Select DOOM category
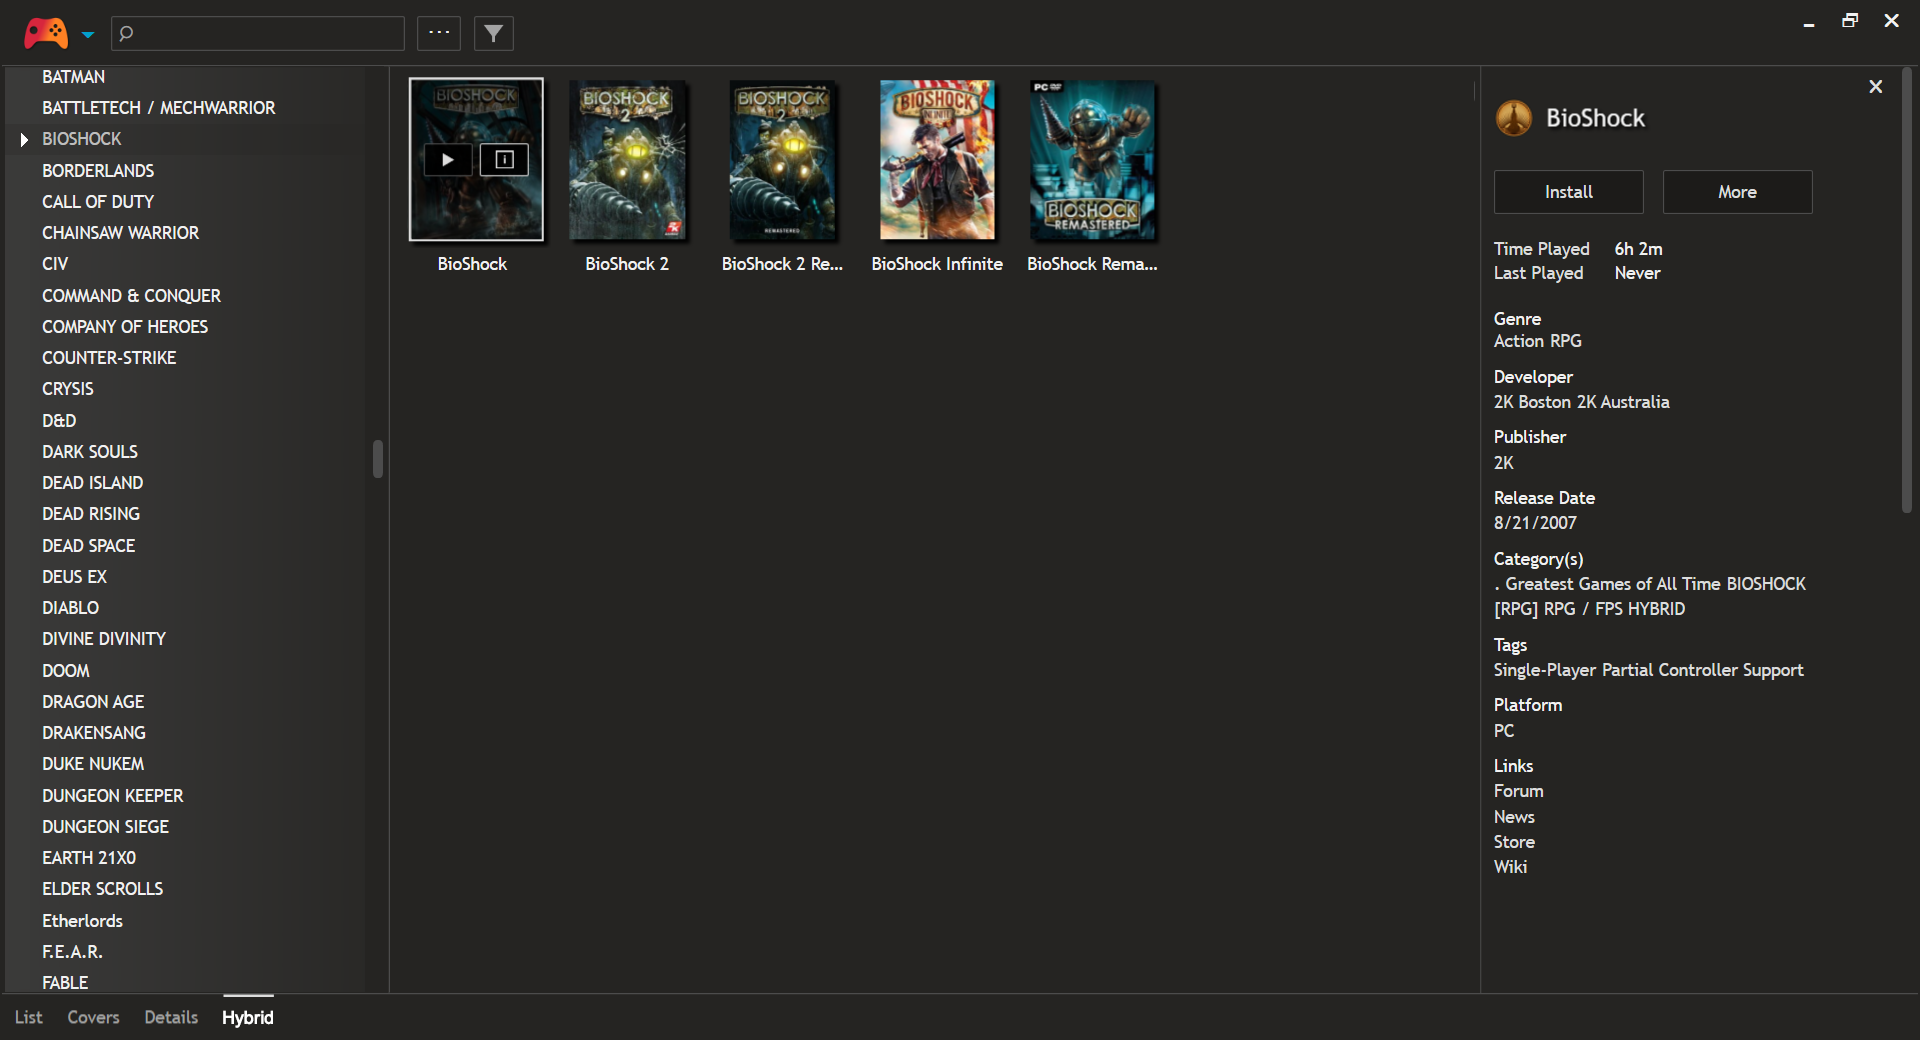 click(x=66, y=671)
